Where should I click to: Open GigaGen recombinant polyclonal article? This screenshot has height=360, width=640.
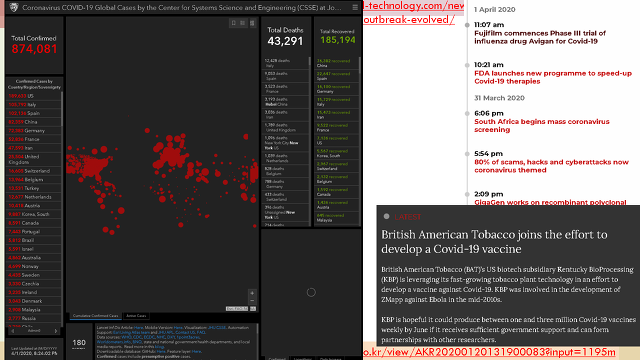[x=550, y=202]
